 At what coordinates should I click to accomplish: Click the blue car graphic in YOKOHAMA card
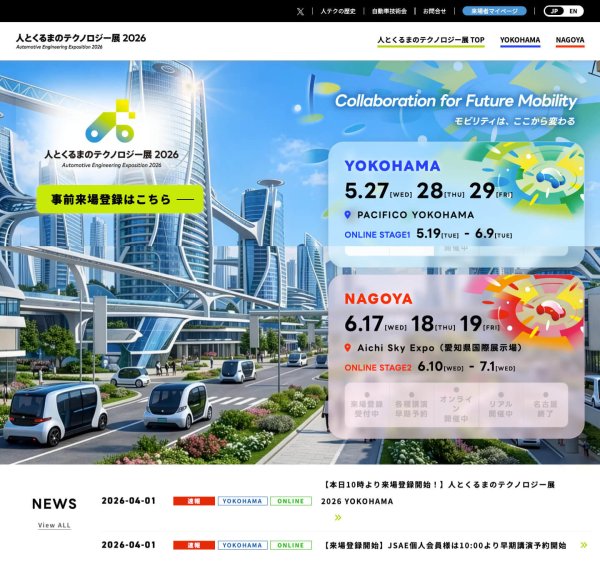tap(550, 177)
